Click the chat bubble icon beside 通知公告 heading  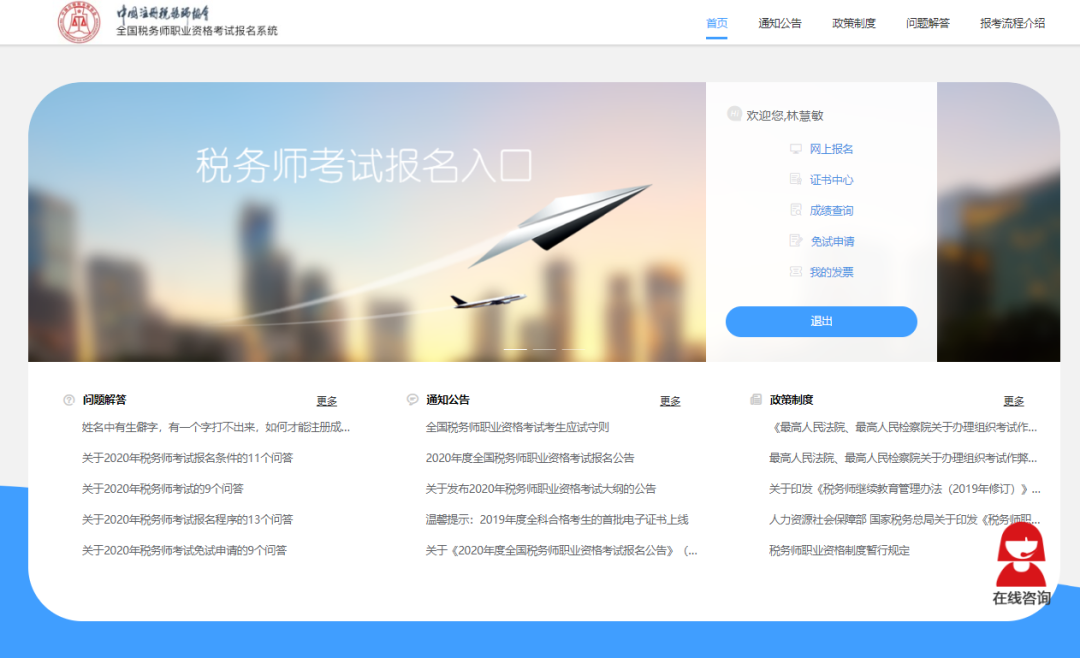coord(413,400)
